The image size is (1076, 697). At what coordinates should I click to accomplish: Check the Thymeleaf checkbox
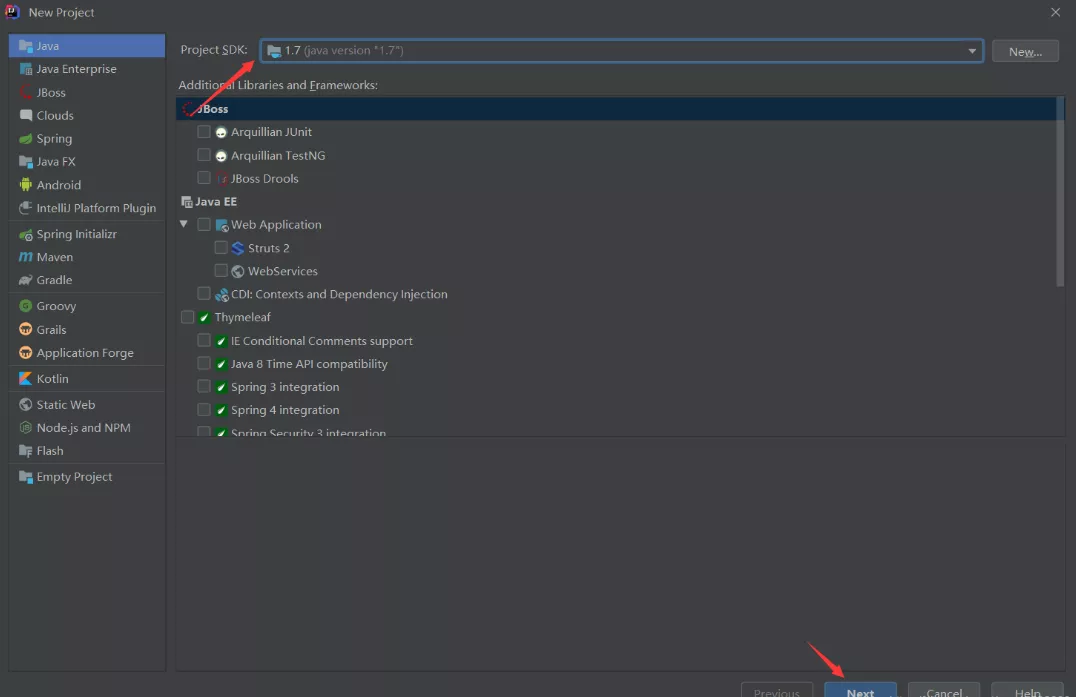(x=187, y=317)
